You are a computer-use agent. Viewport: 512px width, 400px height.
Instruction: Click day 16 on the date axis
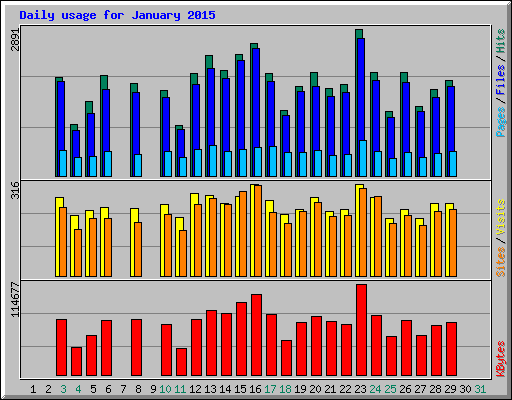point(255,389)
